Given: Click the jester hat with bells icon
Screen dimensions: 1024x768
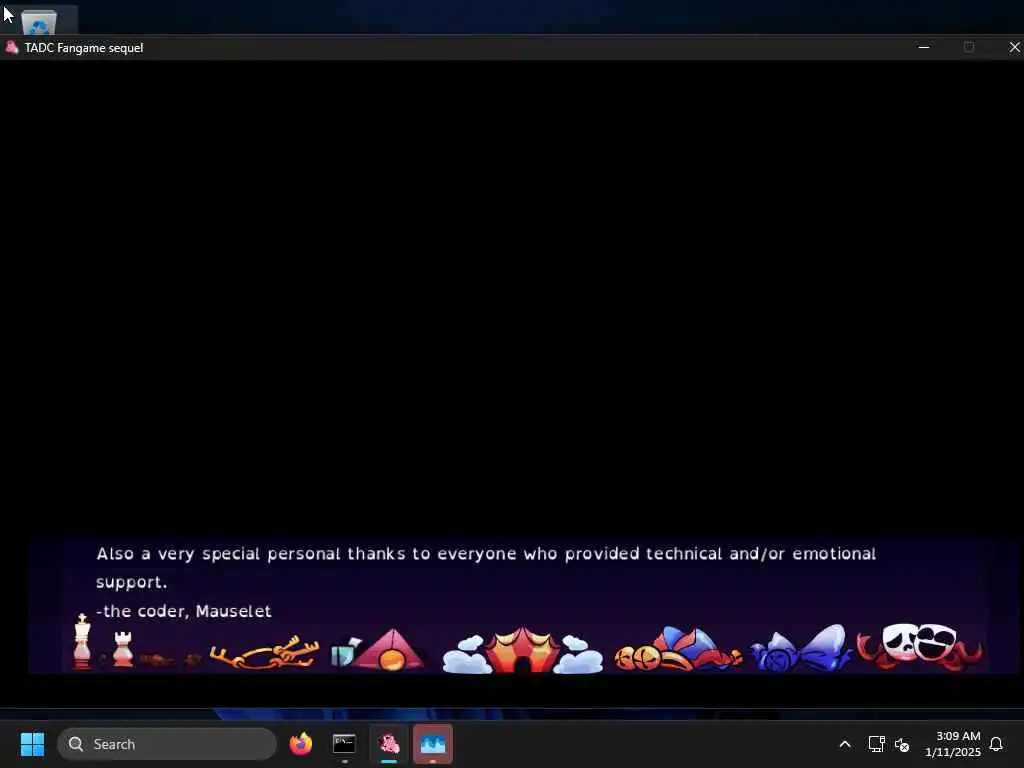Looking at the screenshot, I should tap(678, 649).
